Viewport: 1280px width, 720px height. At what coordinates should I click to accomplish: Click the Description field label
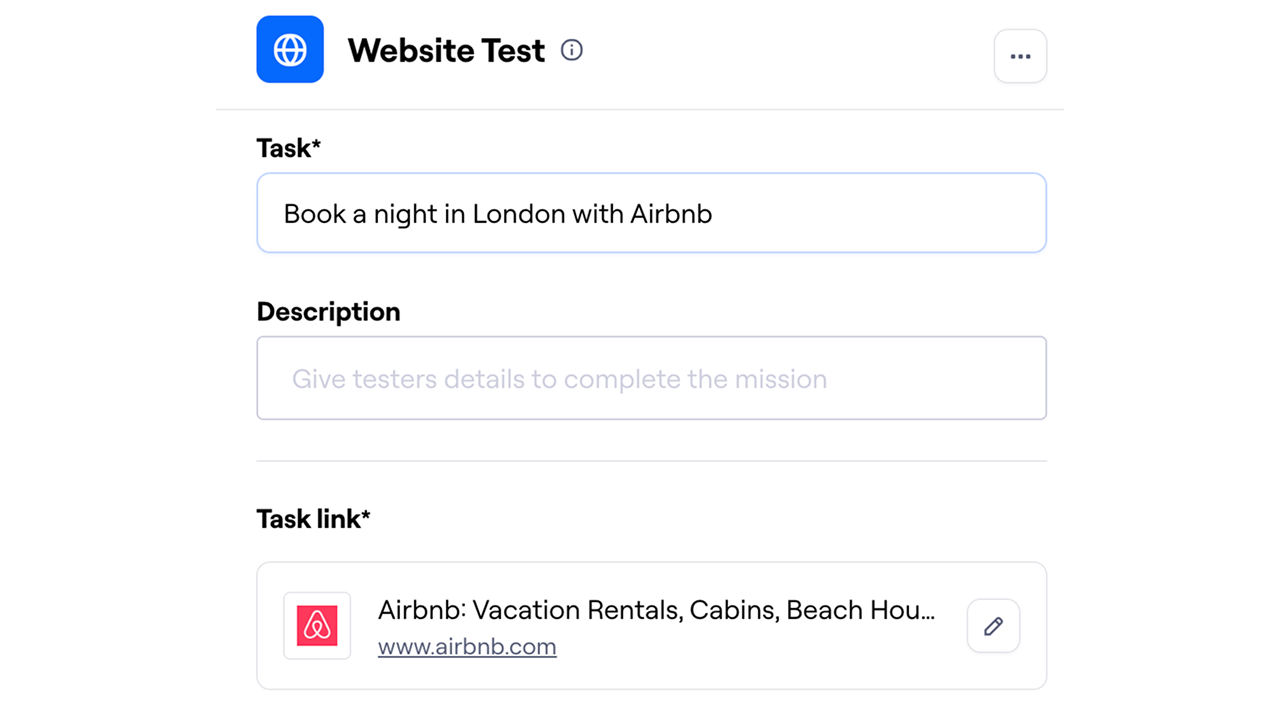coord(328,312)
